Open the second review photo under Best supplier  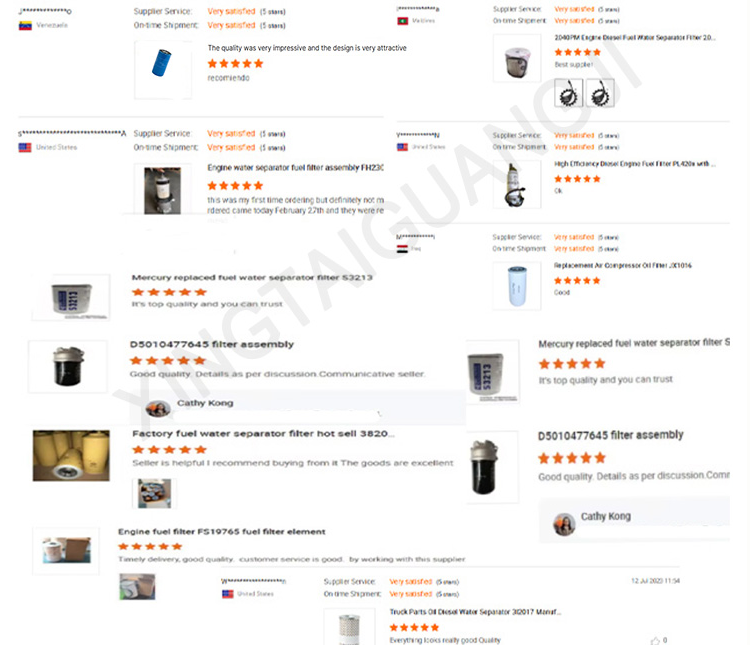pos(600,93)
